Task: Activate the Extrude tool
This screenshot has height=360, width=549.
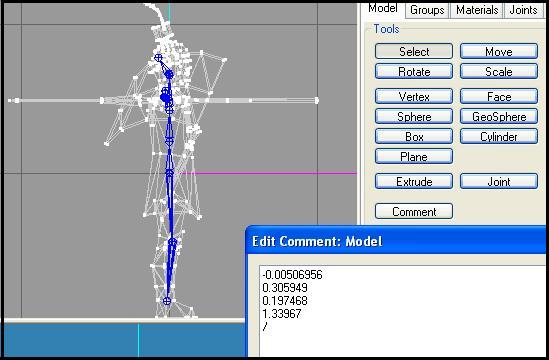Action: 414,181
